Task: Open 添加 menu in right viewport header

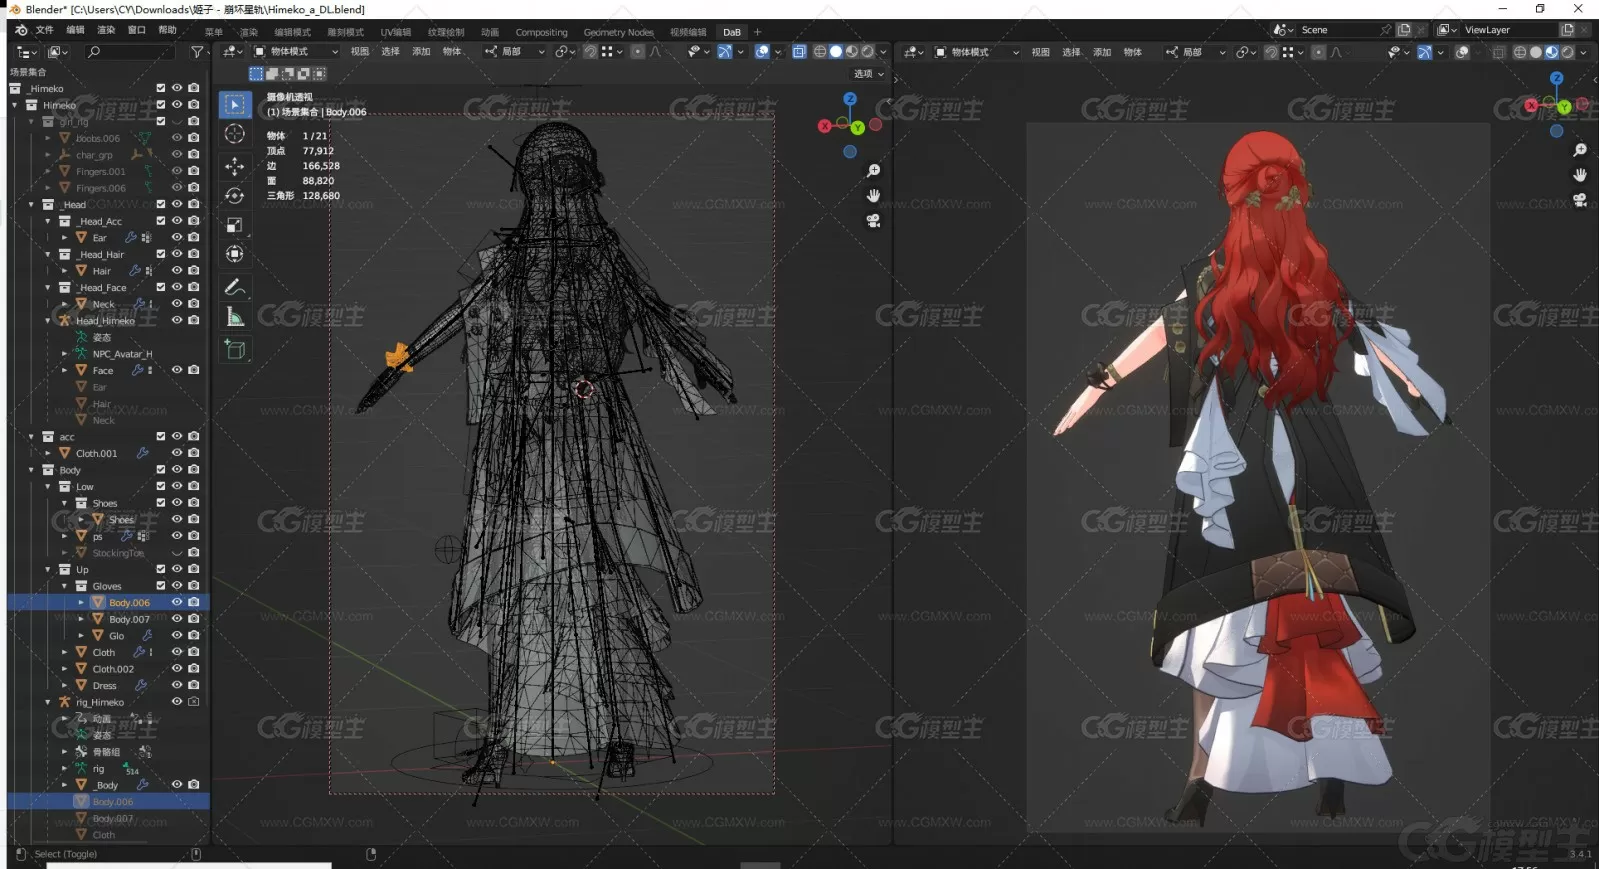Action: pos(1102,52)
